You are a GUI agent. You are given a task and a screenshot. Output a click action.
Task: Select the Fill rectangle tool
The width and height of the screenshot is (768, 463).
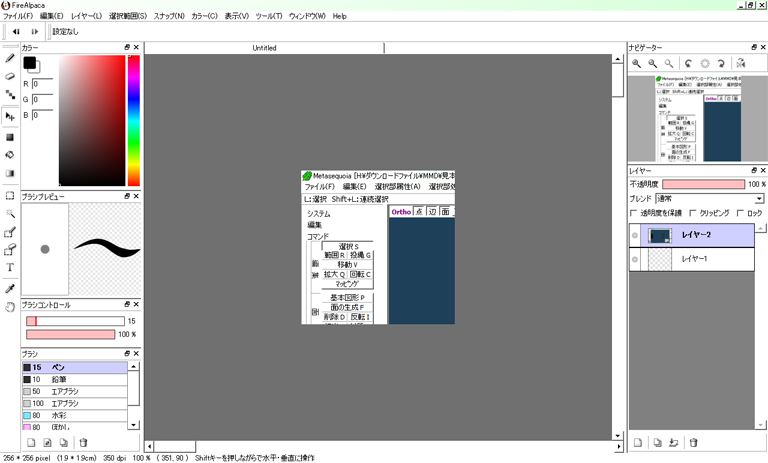coord(10,137)
